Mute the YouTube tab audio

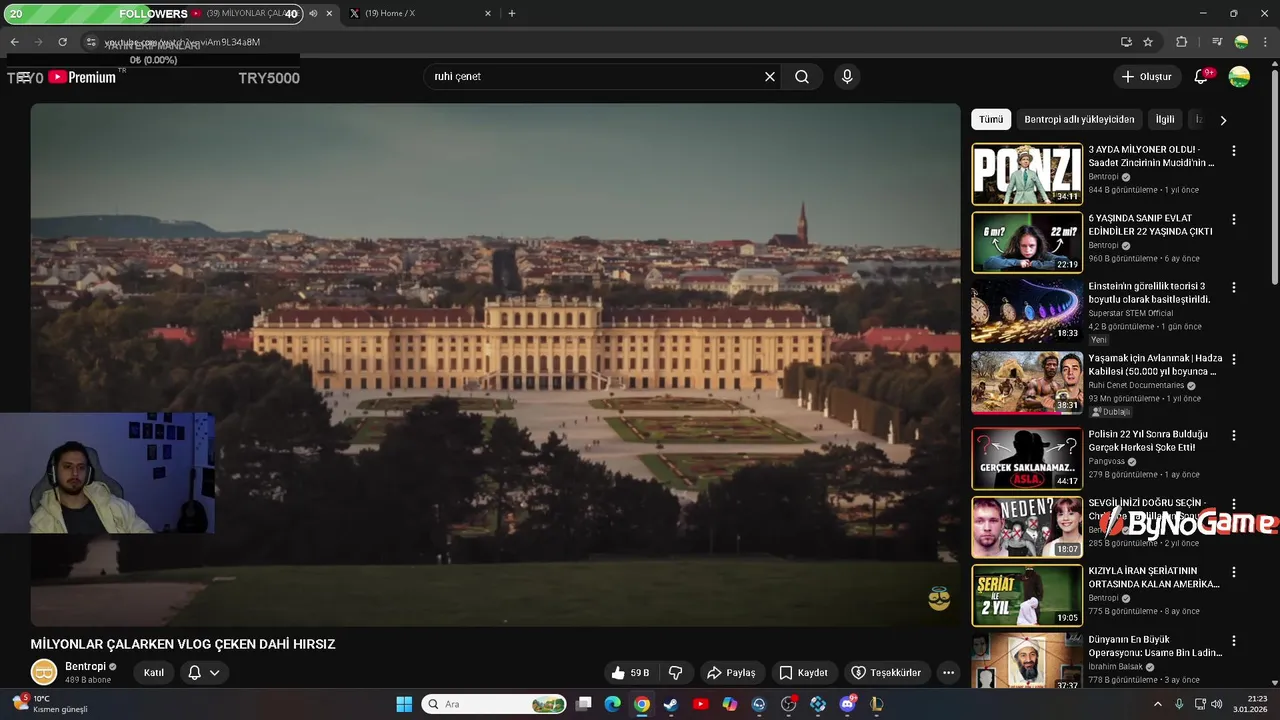(x=313, y=14)
